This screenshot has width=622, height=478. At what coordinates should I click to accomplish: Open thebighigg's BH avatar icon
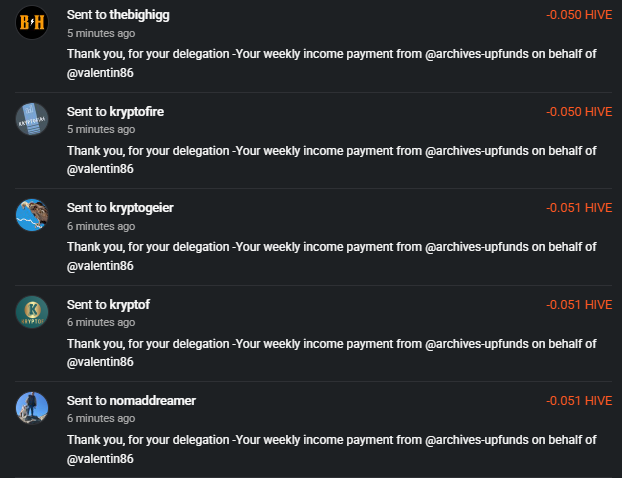[x=32, y=23]
